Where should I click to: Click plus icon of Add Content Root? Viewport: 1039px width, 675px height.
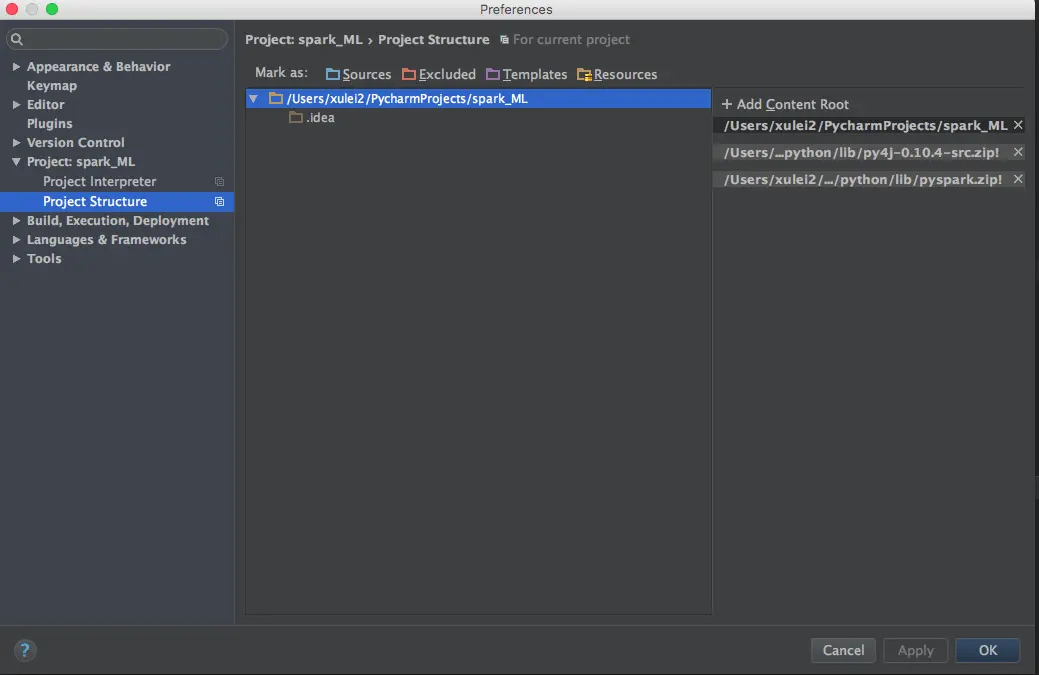tap(727, 104)
